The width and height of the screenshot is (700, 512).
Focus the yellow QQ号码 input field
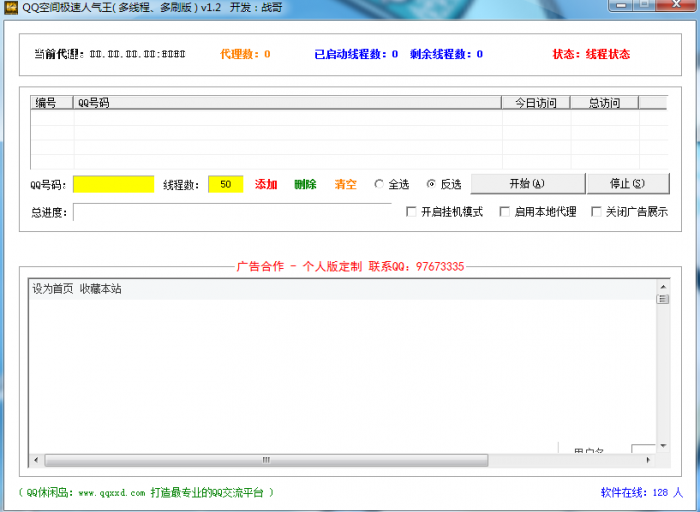(114, 184)
